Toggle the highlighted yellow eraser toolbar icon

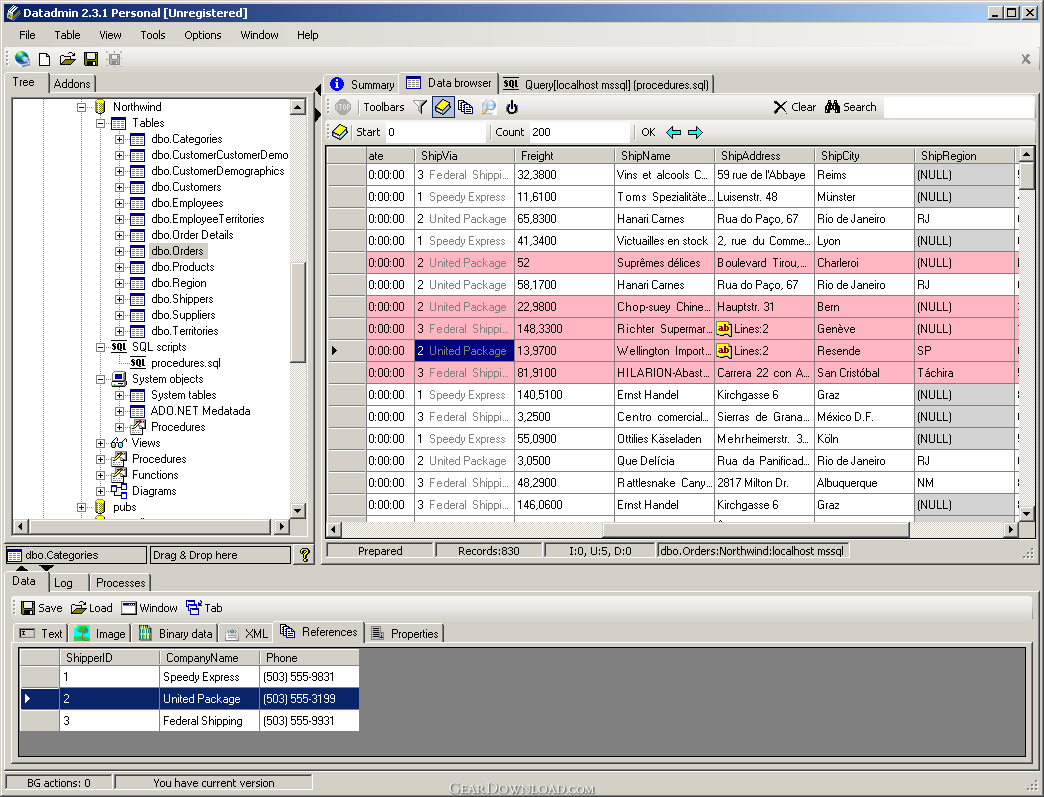pyautogui.click(x=443, y=107)
